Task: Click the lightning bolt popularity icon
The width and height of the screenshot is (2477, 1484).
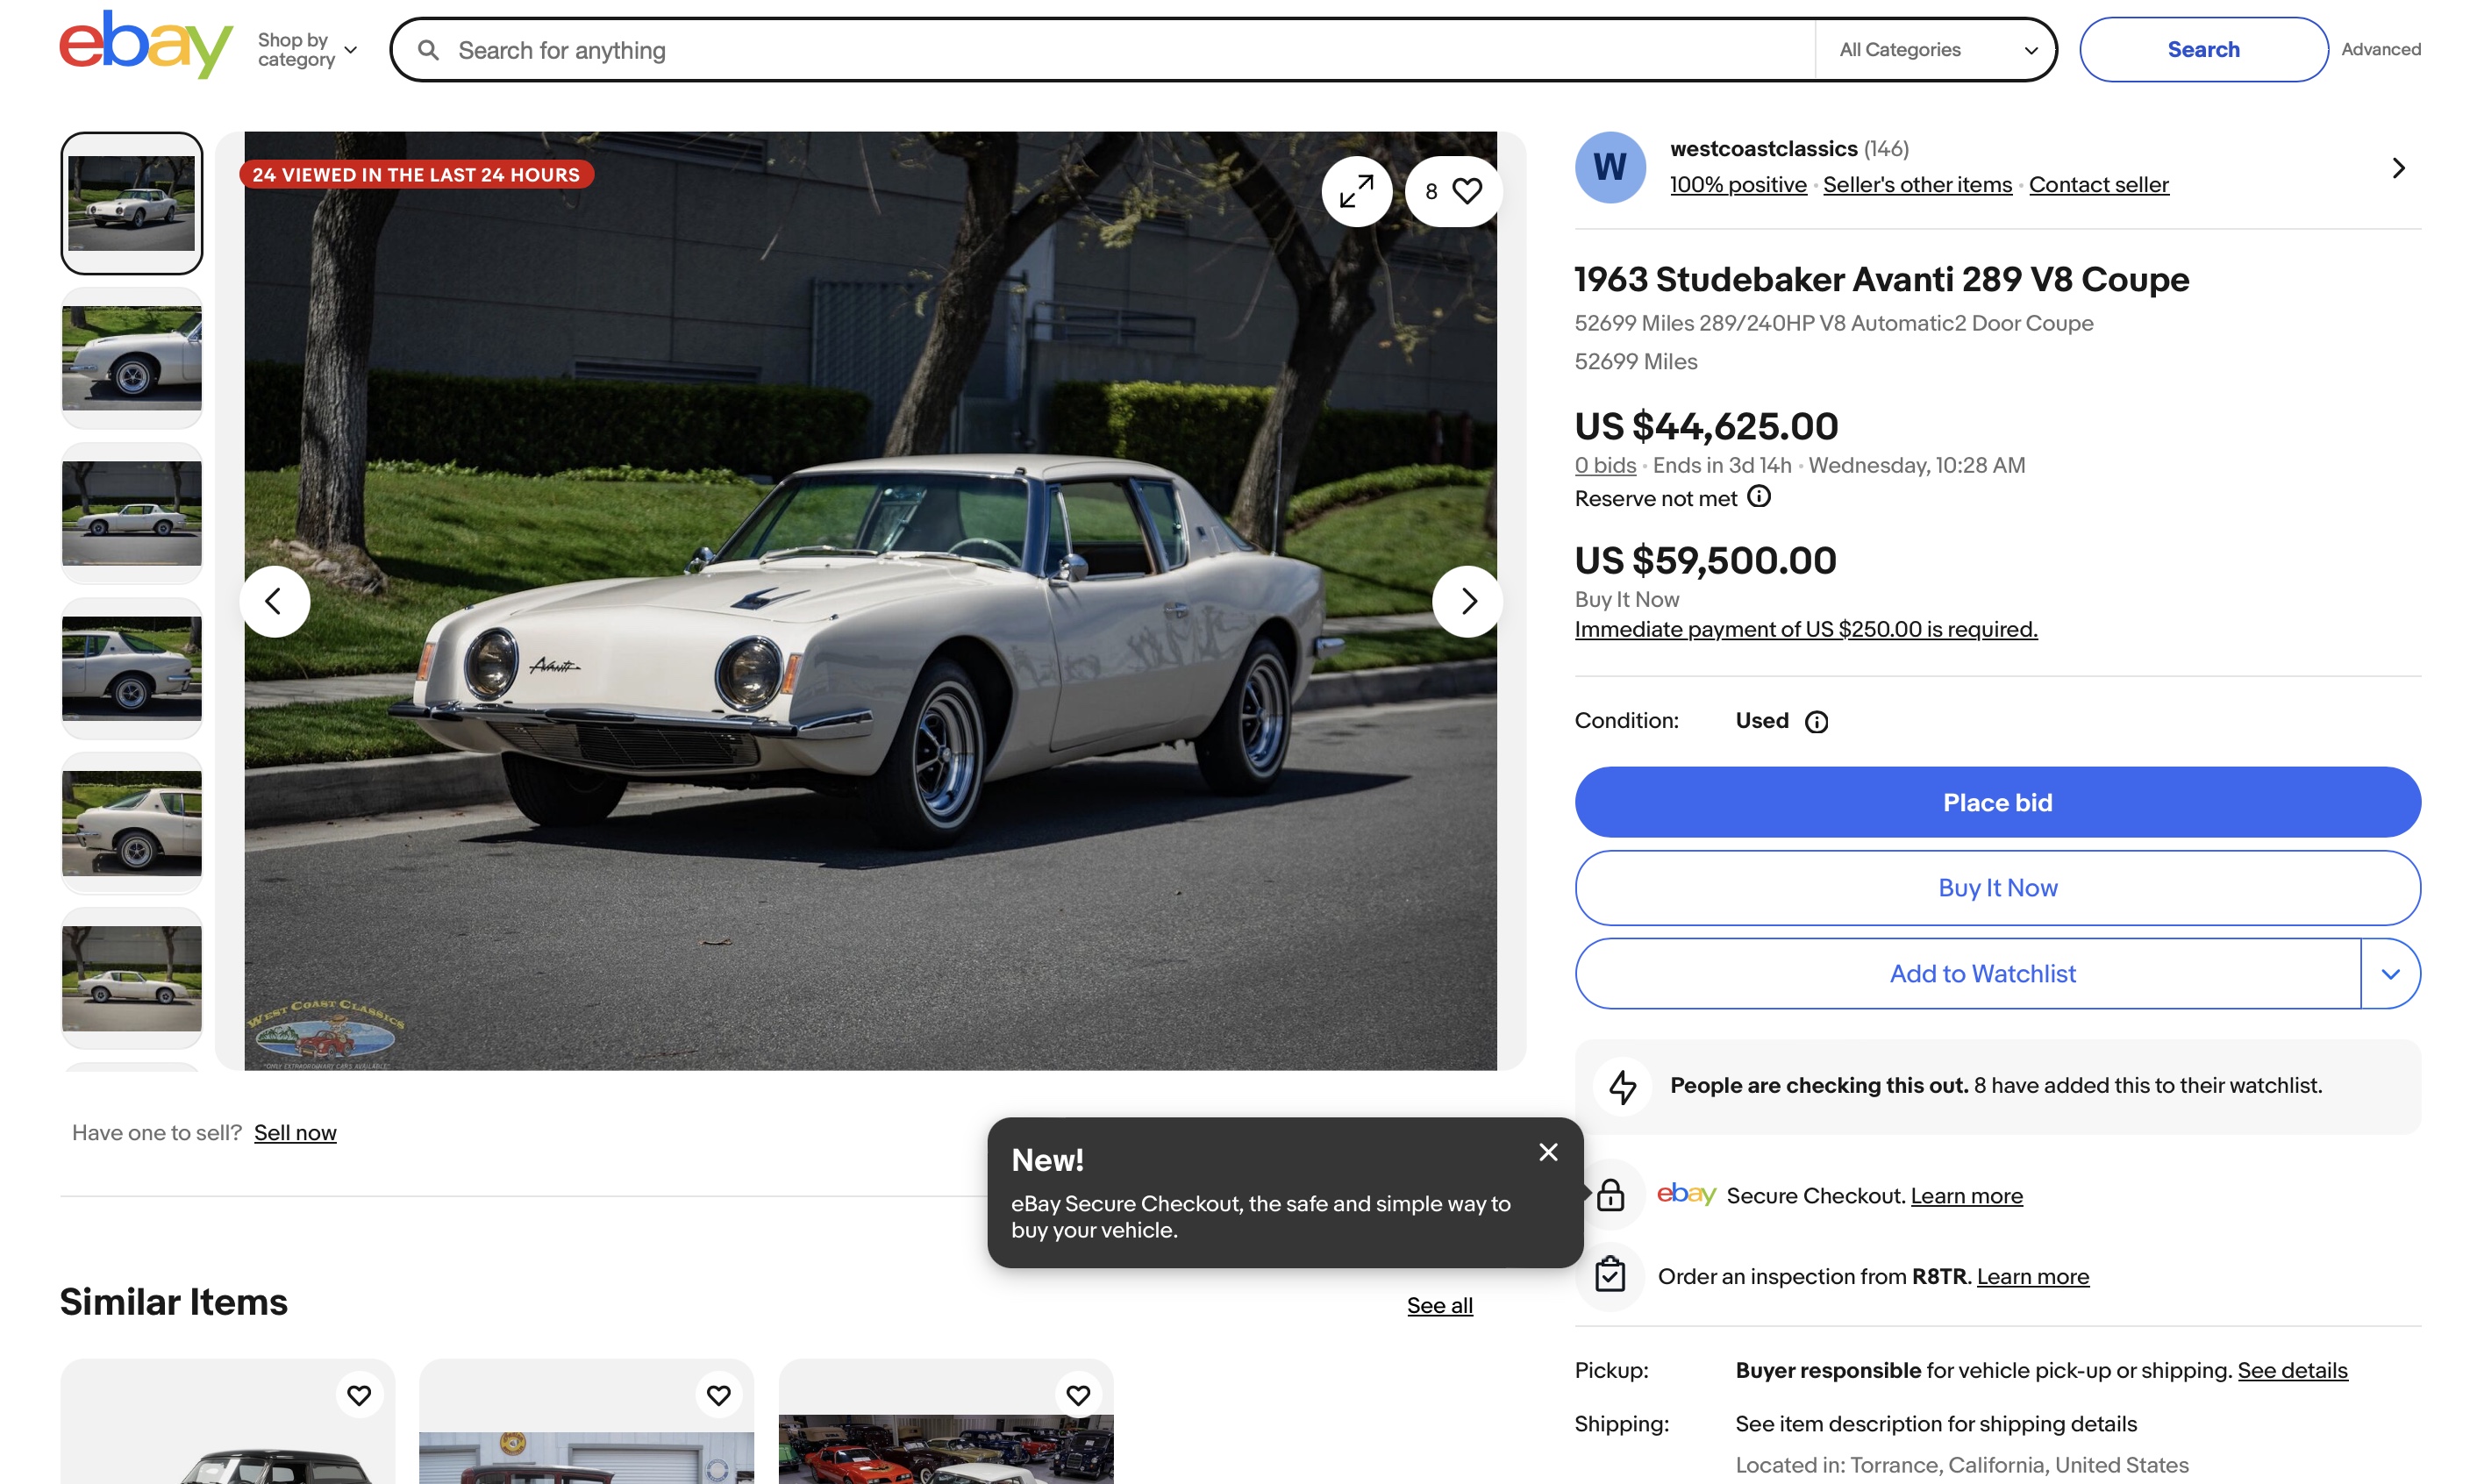Action: 1622,1086
